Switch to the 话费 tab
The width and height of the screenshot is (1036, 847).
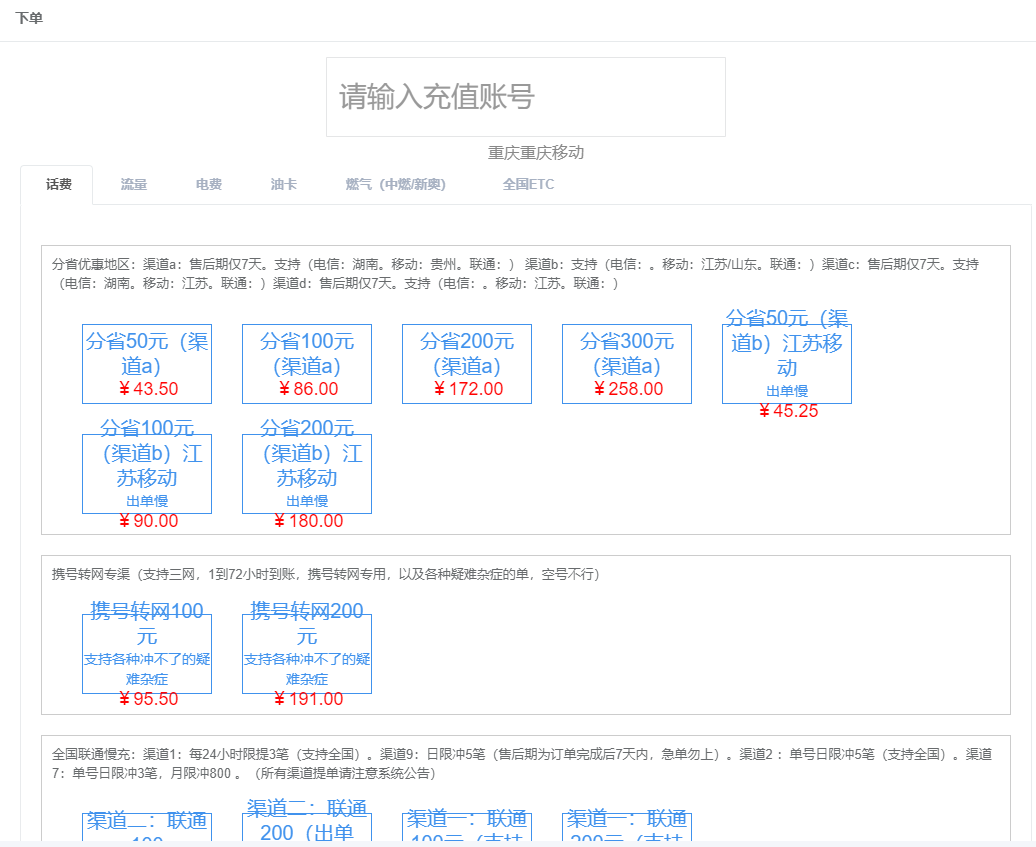(x=58, y=185)
